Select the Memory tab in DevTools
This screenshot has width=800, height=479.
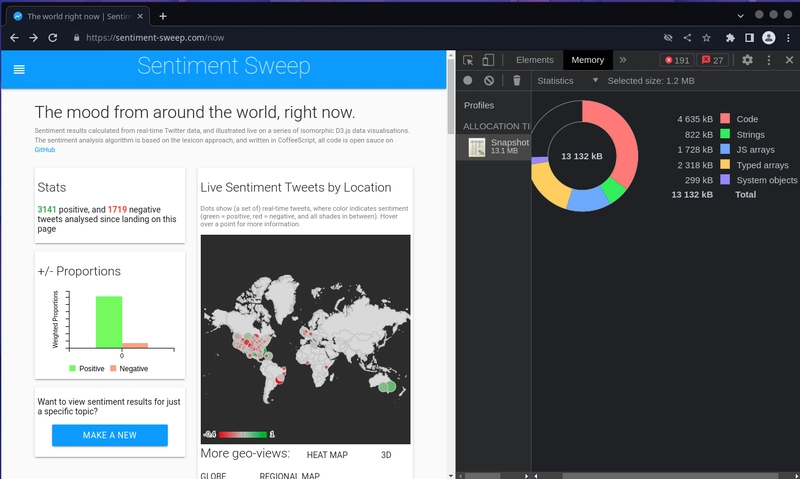coord(588,60)
